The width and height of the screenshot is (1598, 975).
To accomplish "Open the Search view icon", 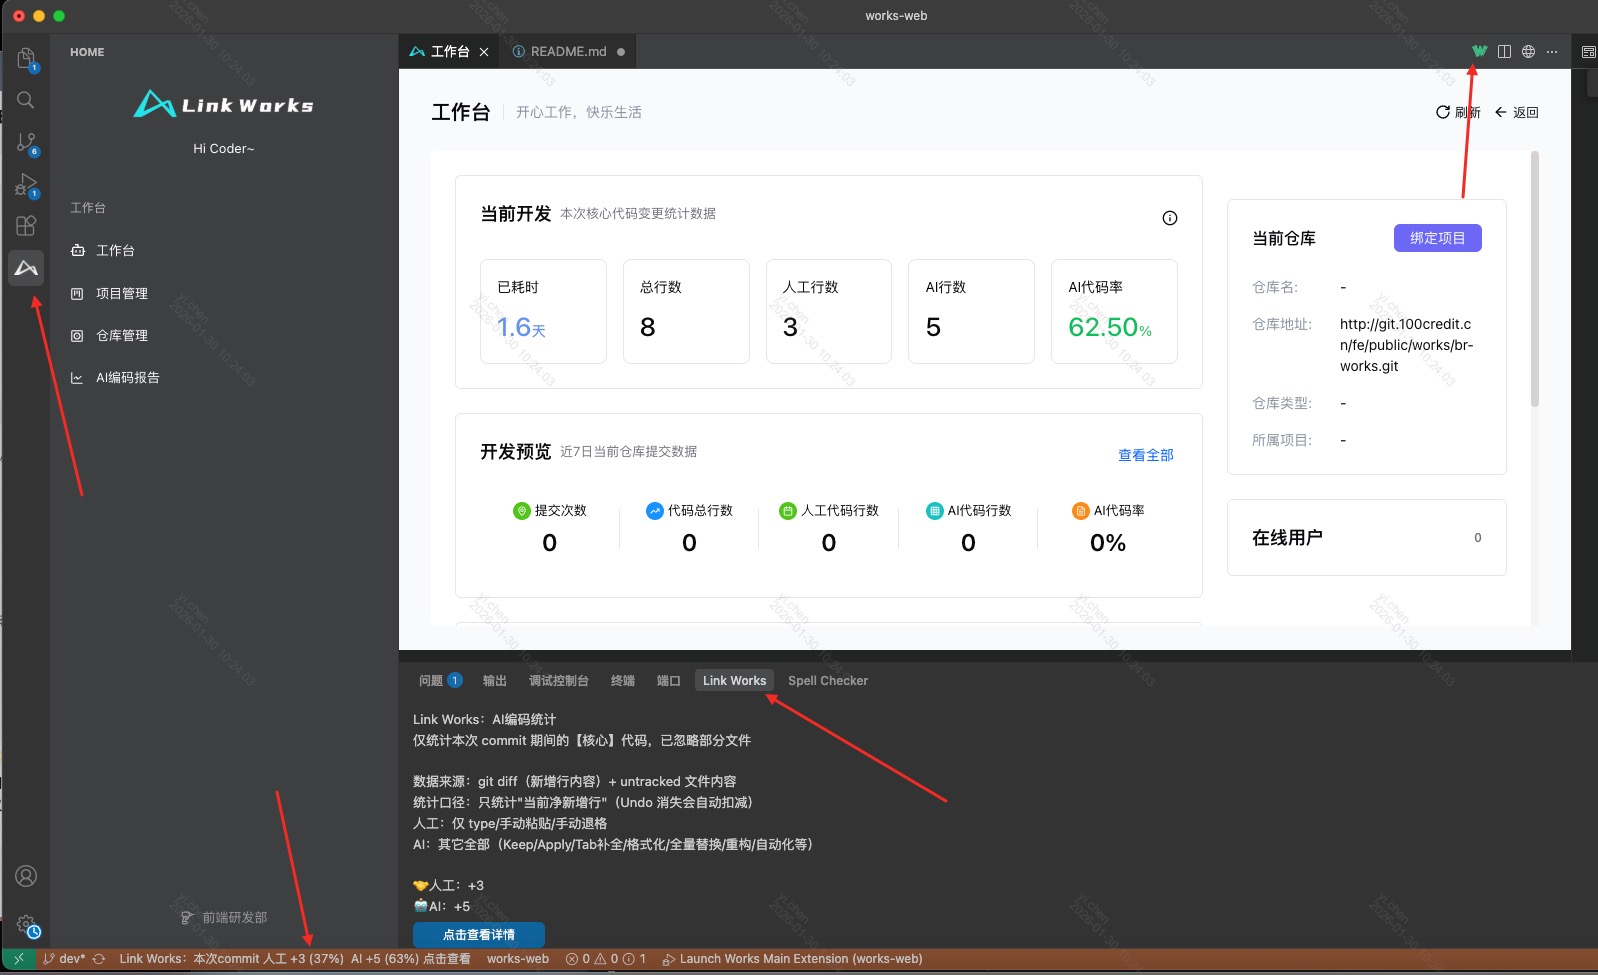I will point(26,100).
